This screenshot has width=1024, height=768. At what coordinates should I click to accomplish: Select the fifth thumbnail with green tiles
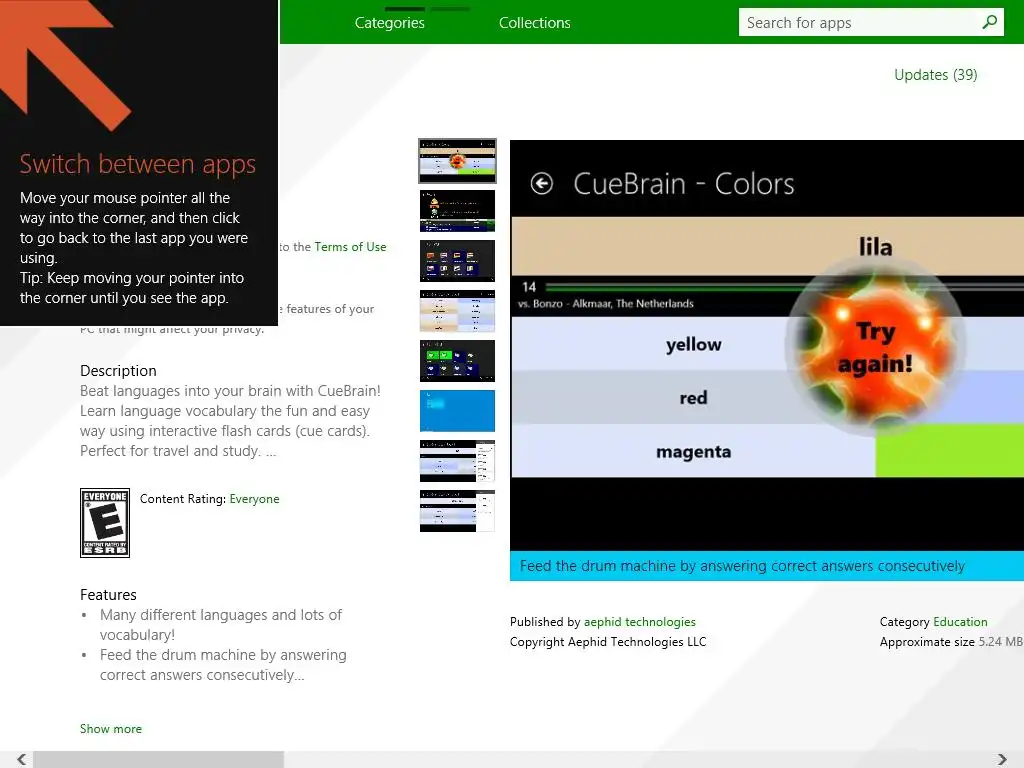(x=457, y=360)
